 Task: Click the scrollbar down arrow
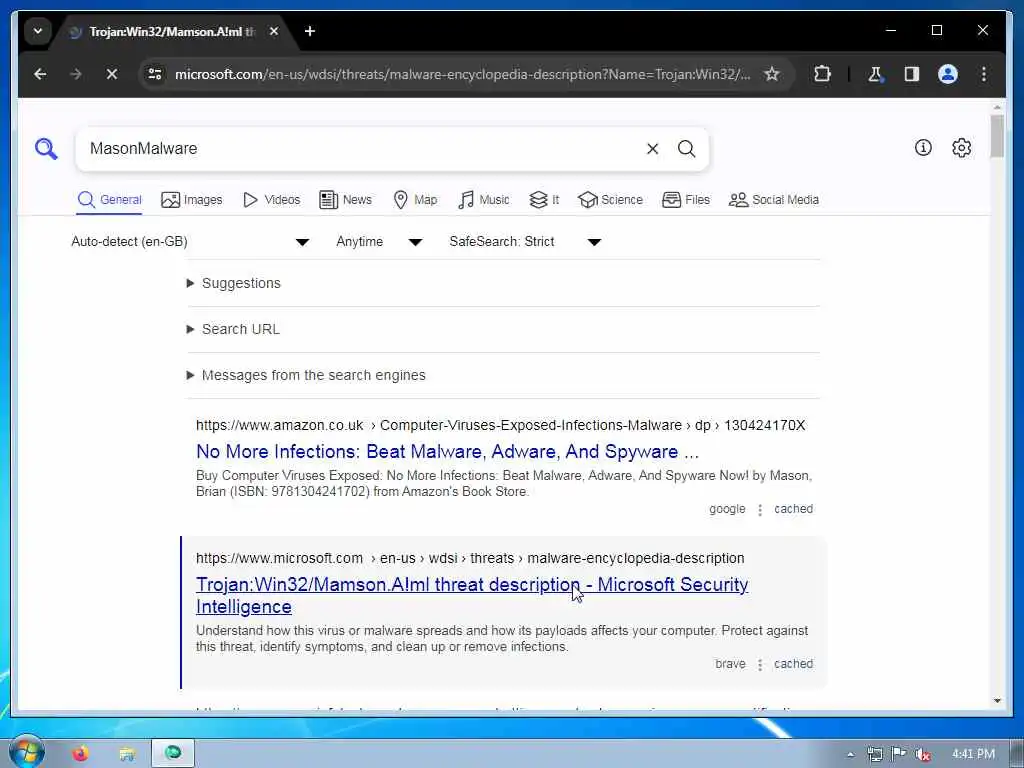click(x=997, y=701)
